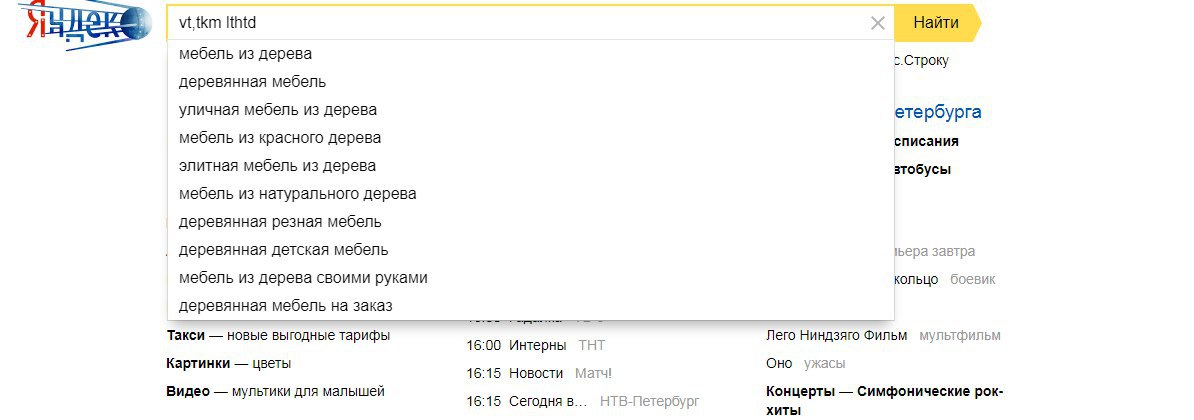This screenshot has width=1194, height=420.
Task: Clear the search field with X icon
Action: coord(878,23)
